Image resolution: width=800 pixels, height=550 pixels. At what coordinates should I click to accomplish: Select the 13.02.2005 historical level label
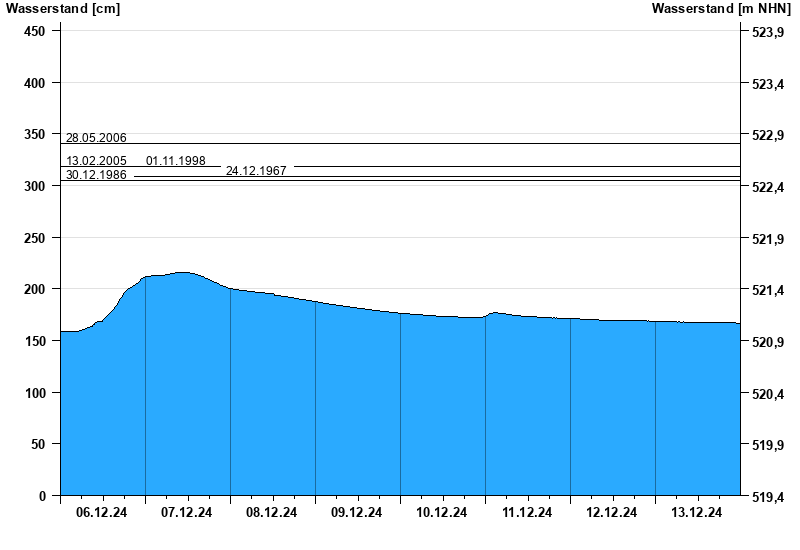(96, 161)
